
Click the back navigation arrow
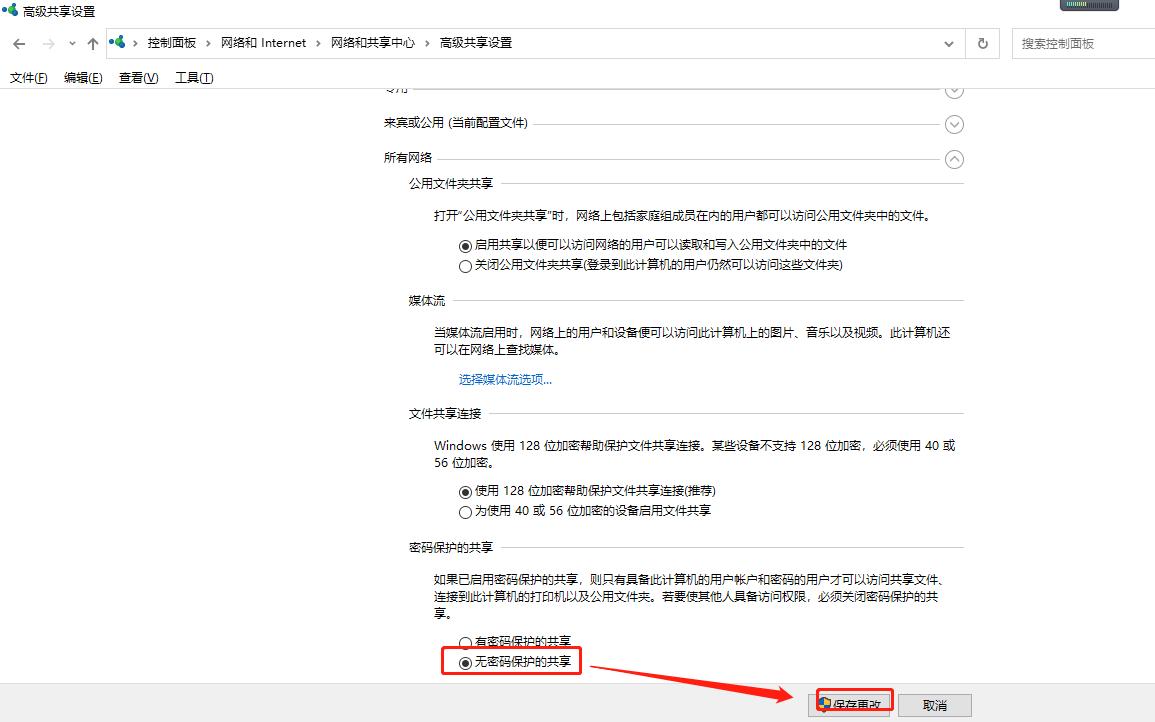tap(18, 43)
